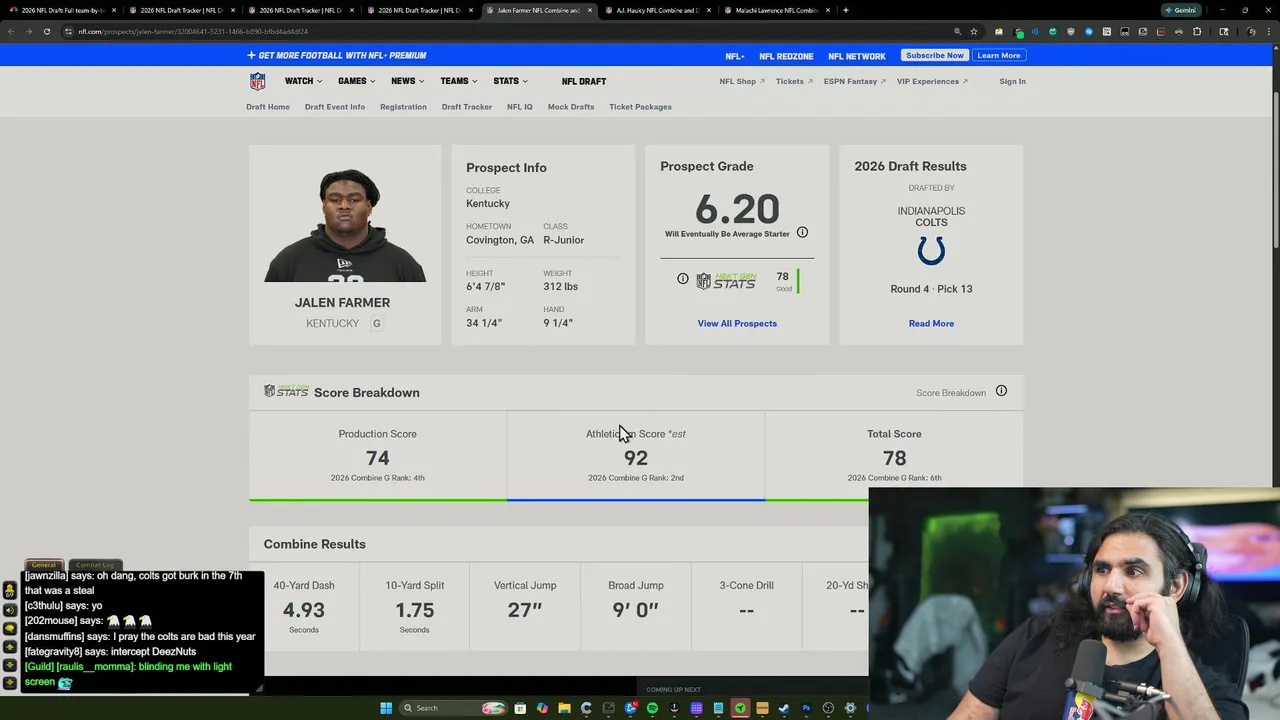This screenshot has width=1280, height=720.
Task: Expand the STATS dropdown menu
Action: [x=511, y=81]
